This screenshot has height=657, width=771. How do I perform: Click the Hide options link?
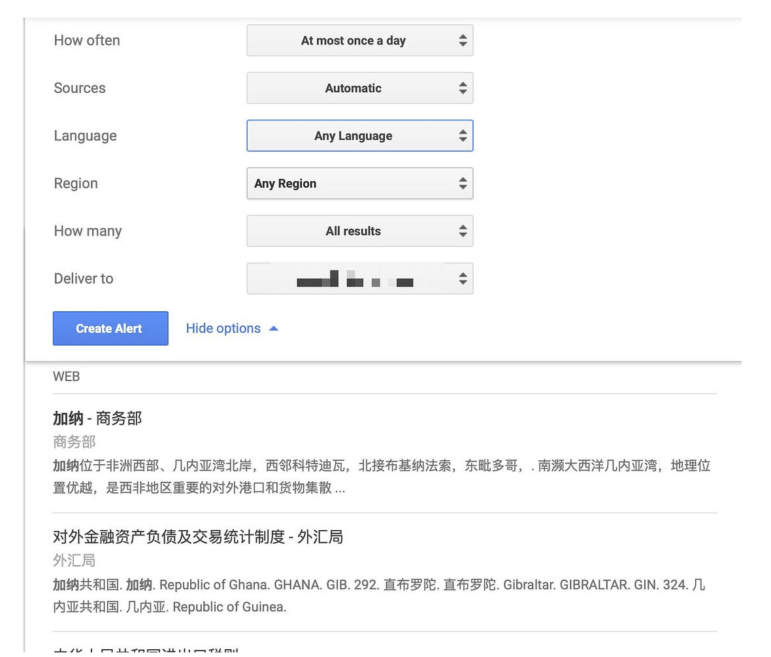(x=223, y=328)
